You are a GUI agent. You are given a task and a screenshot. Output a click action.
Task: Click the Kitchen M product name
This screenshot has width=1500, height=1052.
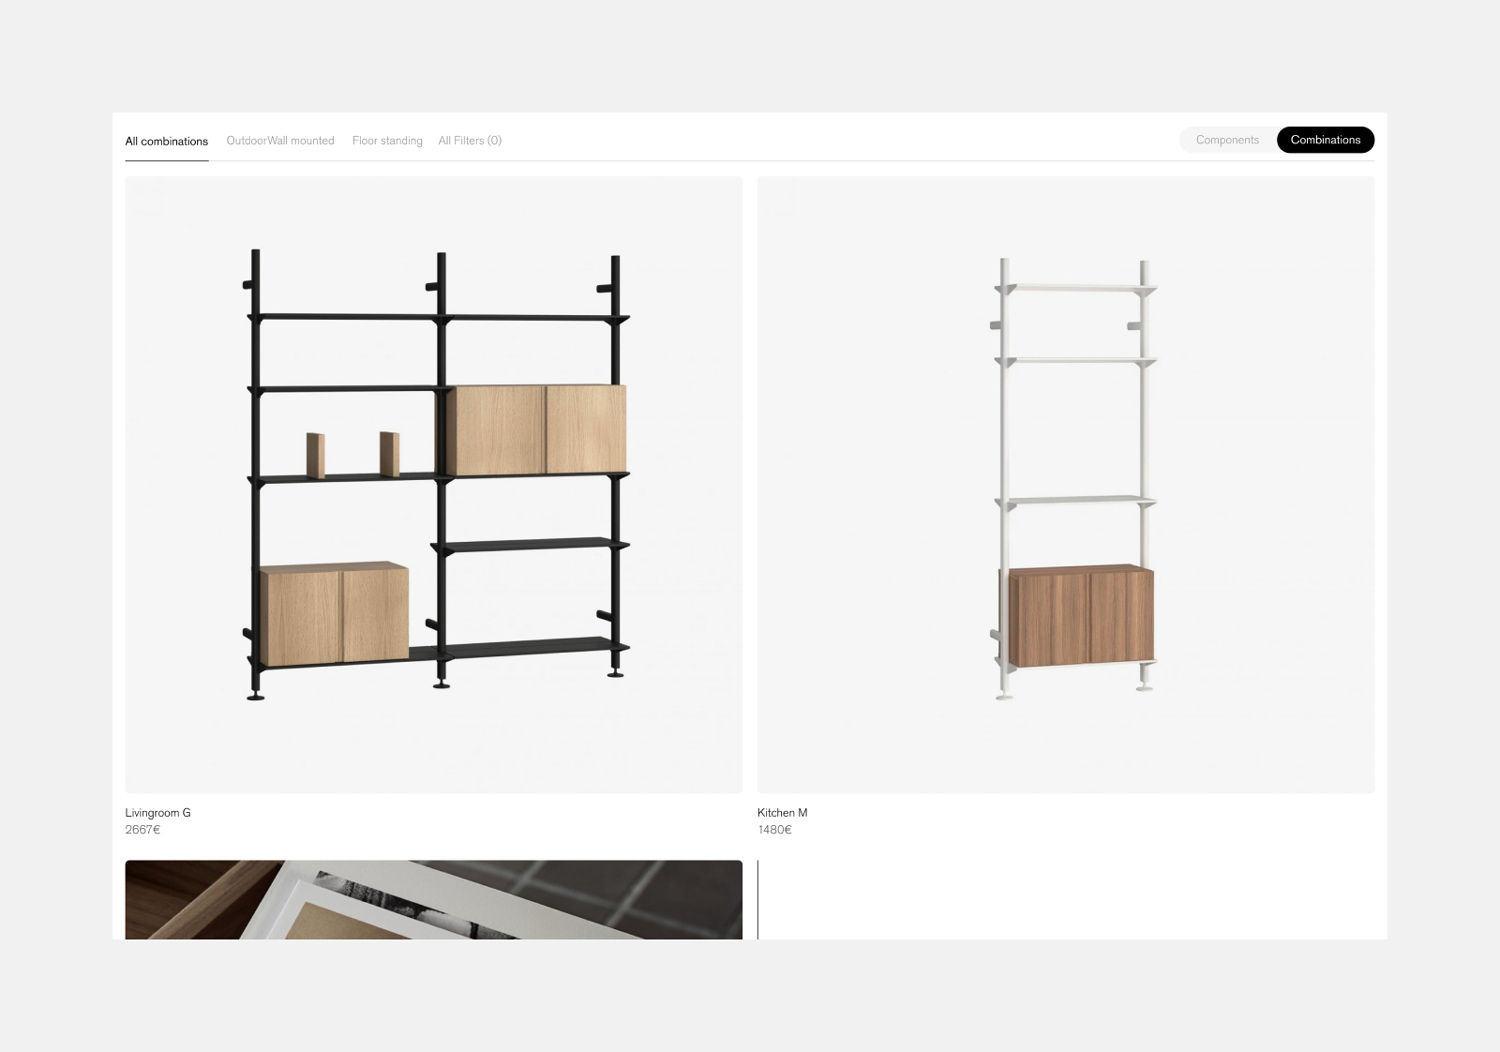pyautogui.click(x=782, y=813)
